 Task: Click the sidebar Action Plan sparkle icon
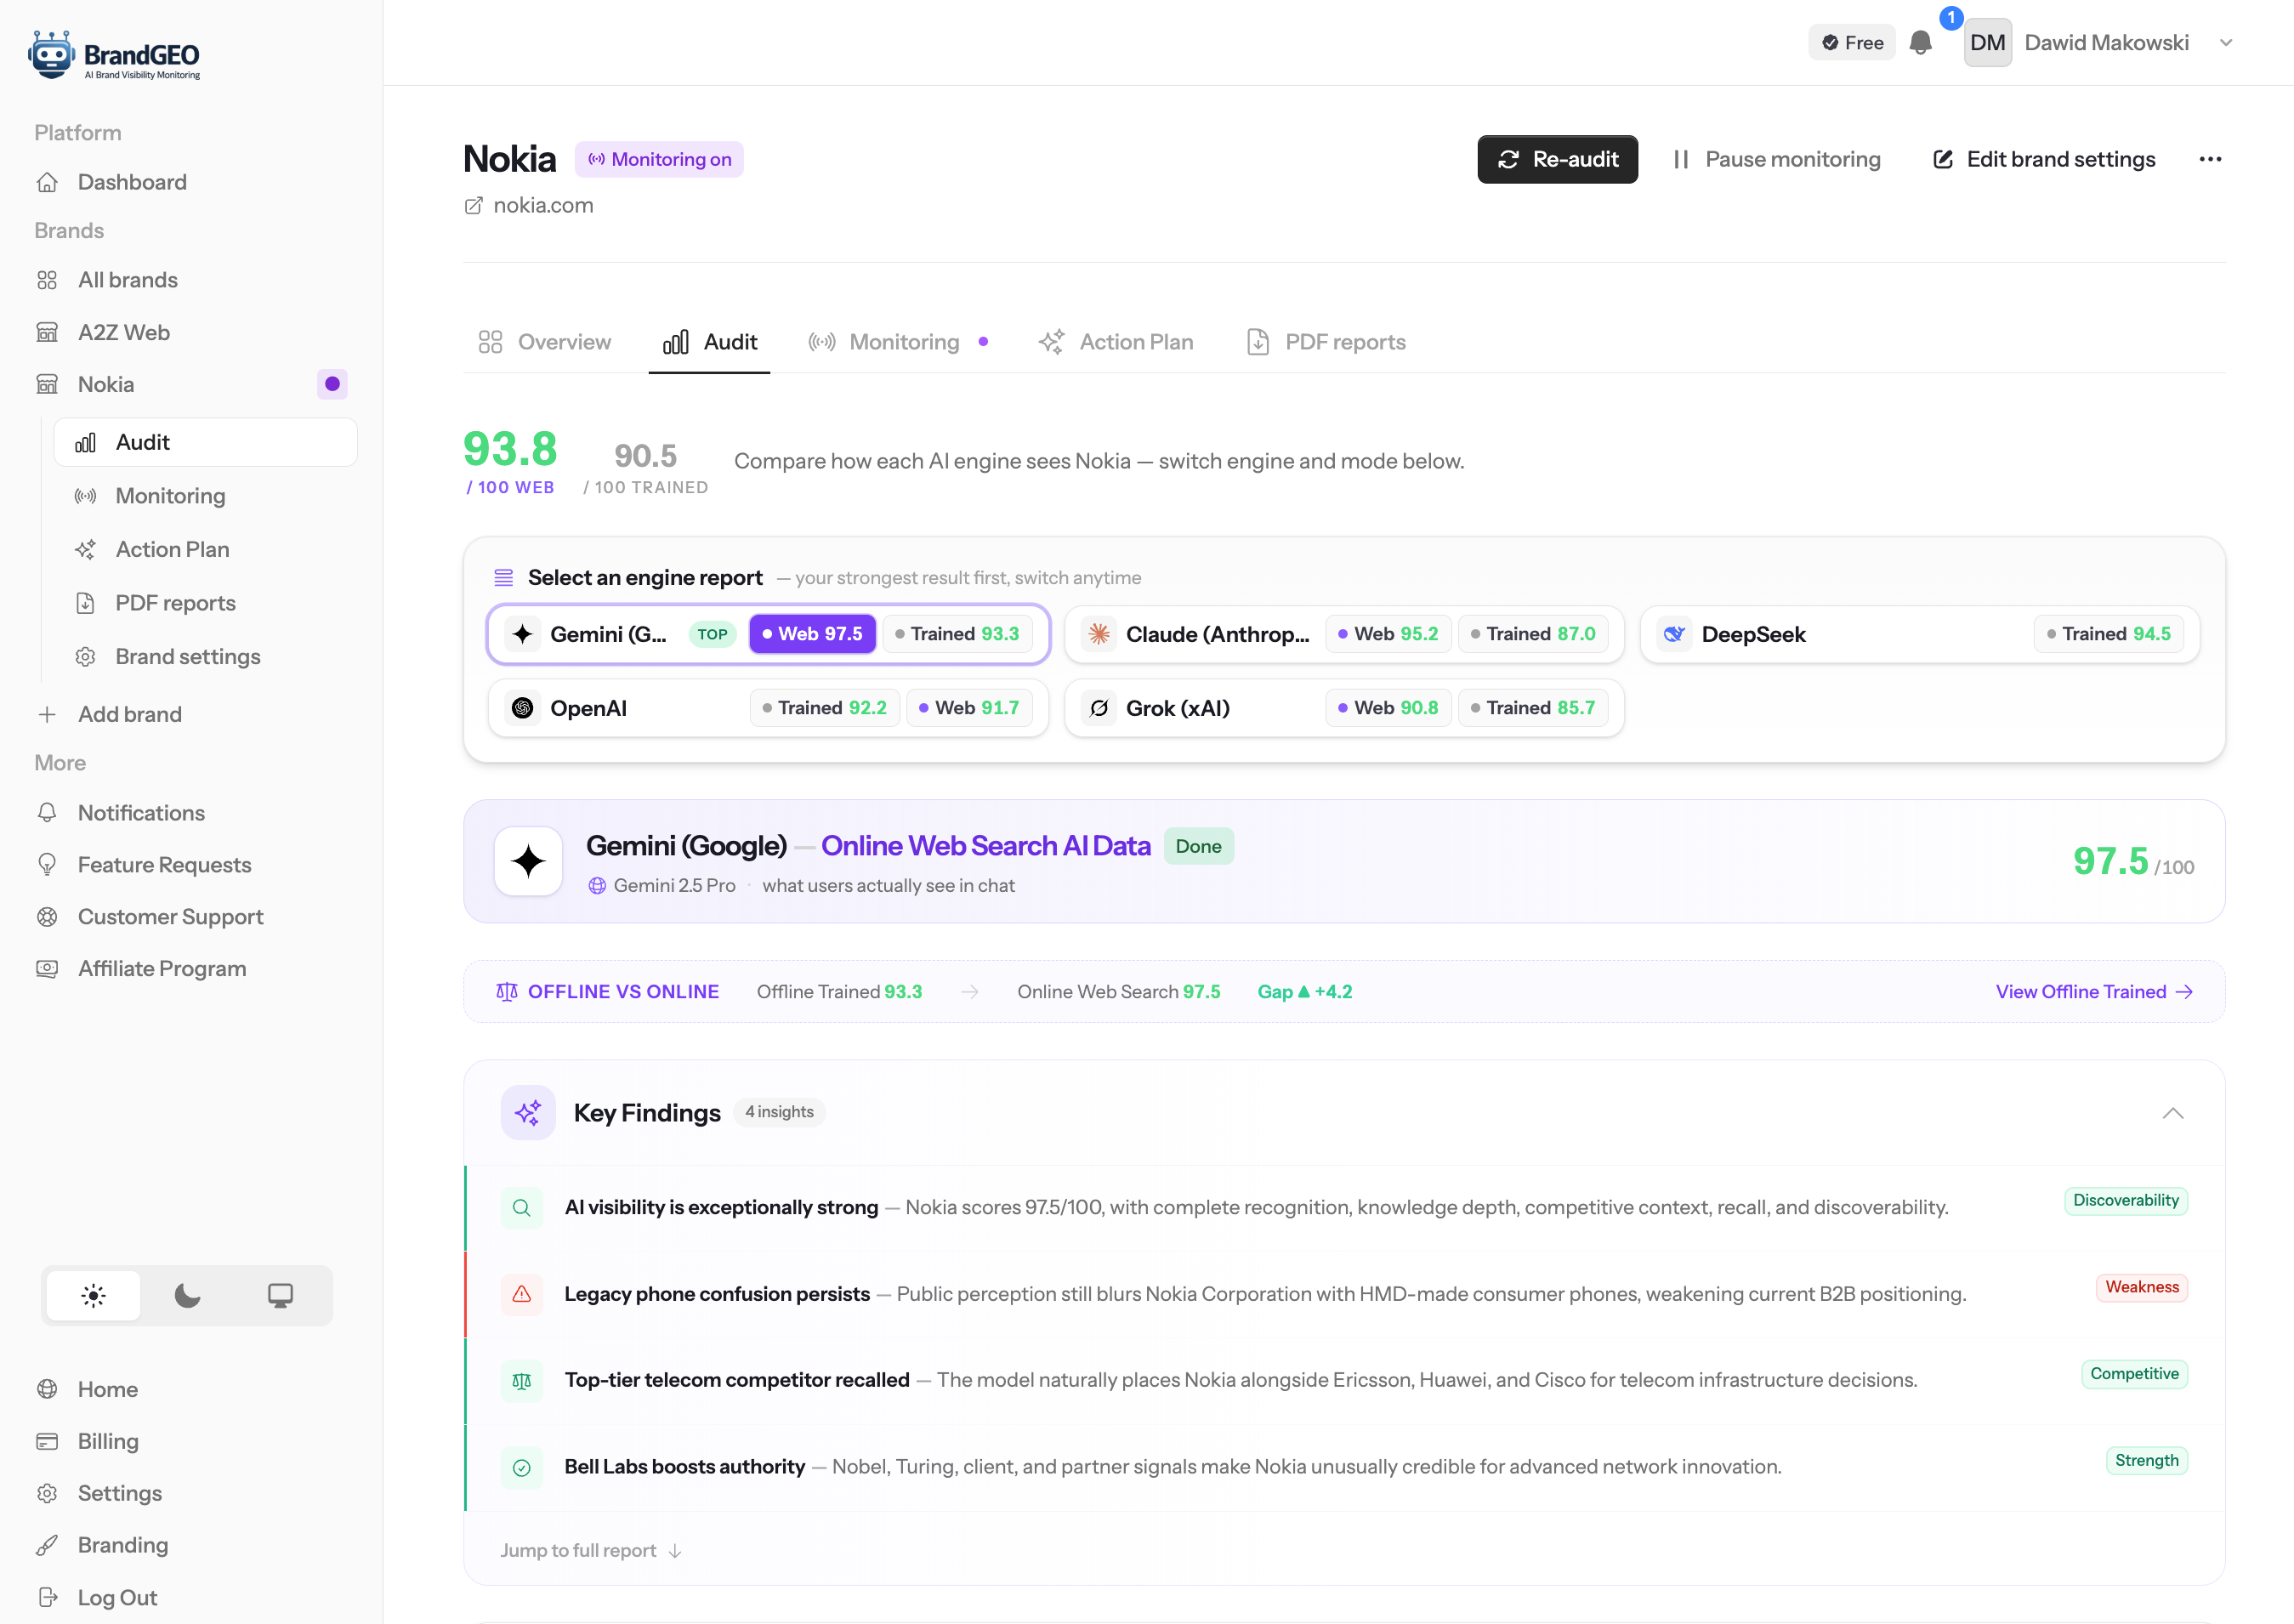[86, 549]
